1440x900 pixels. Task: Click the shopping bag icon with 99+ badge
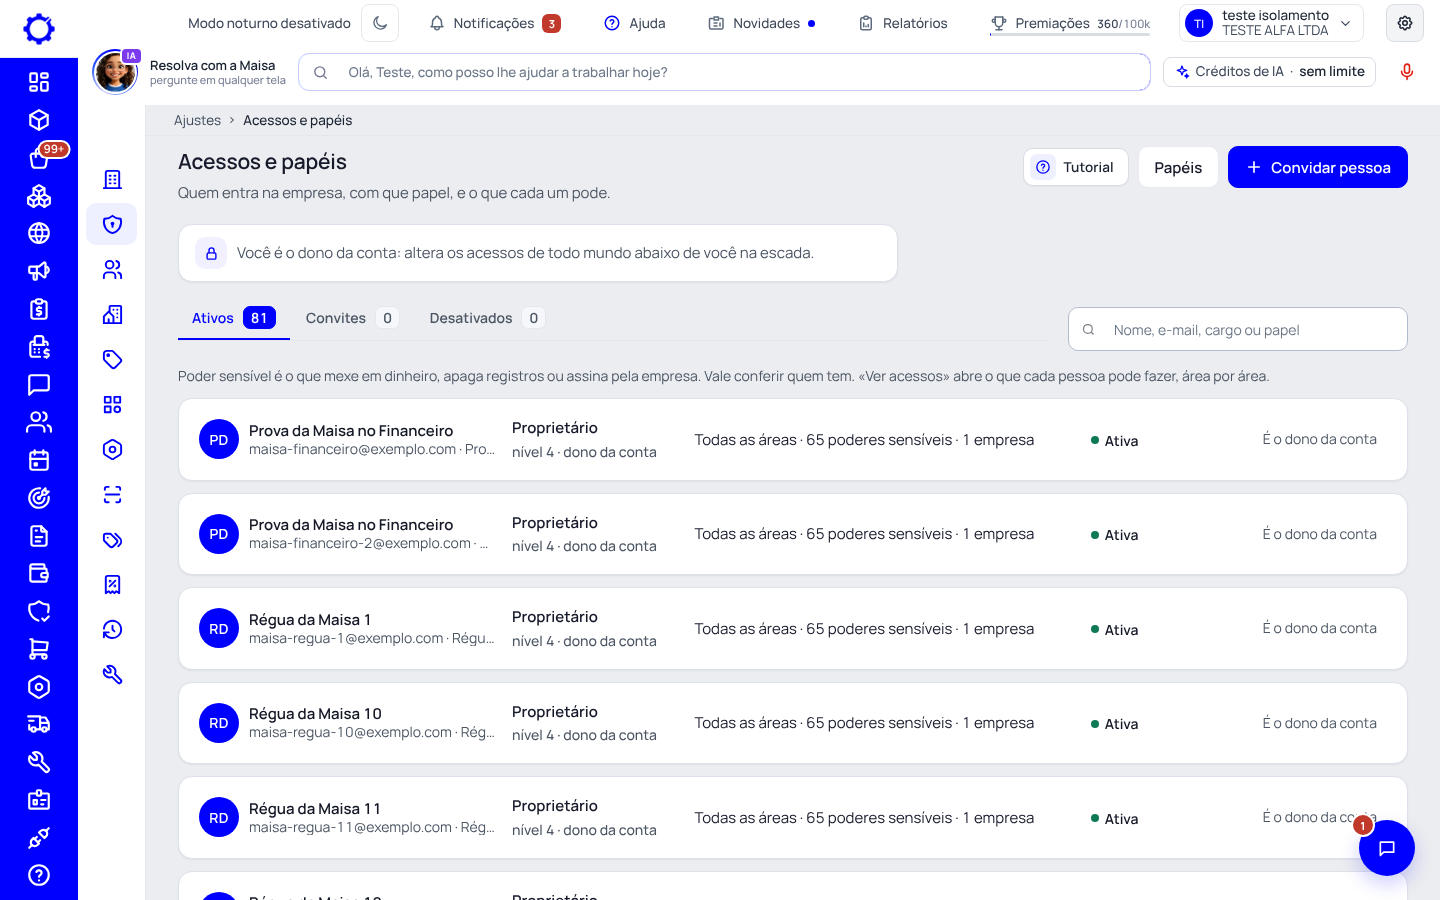pos(39,158)
